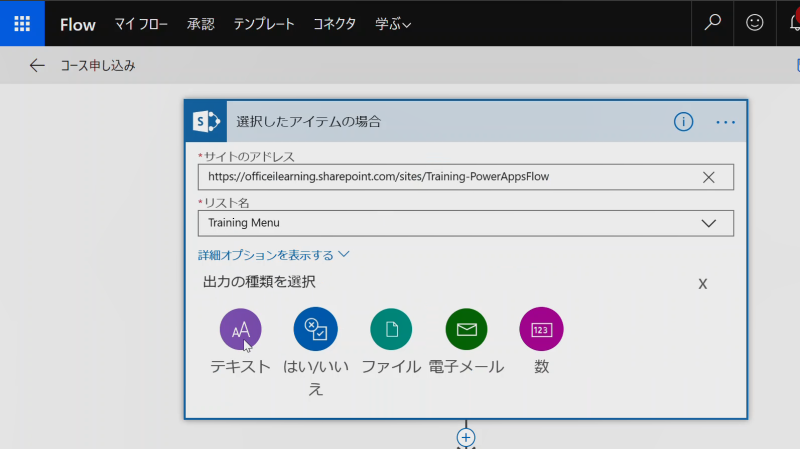Click the search magnifier icon
Screen dimensions: 800x449
pyautogui.click(x=713, y=22)
